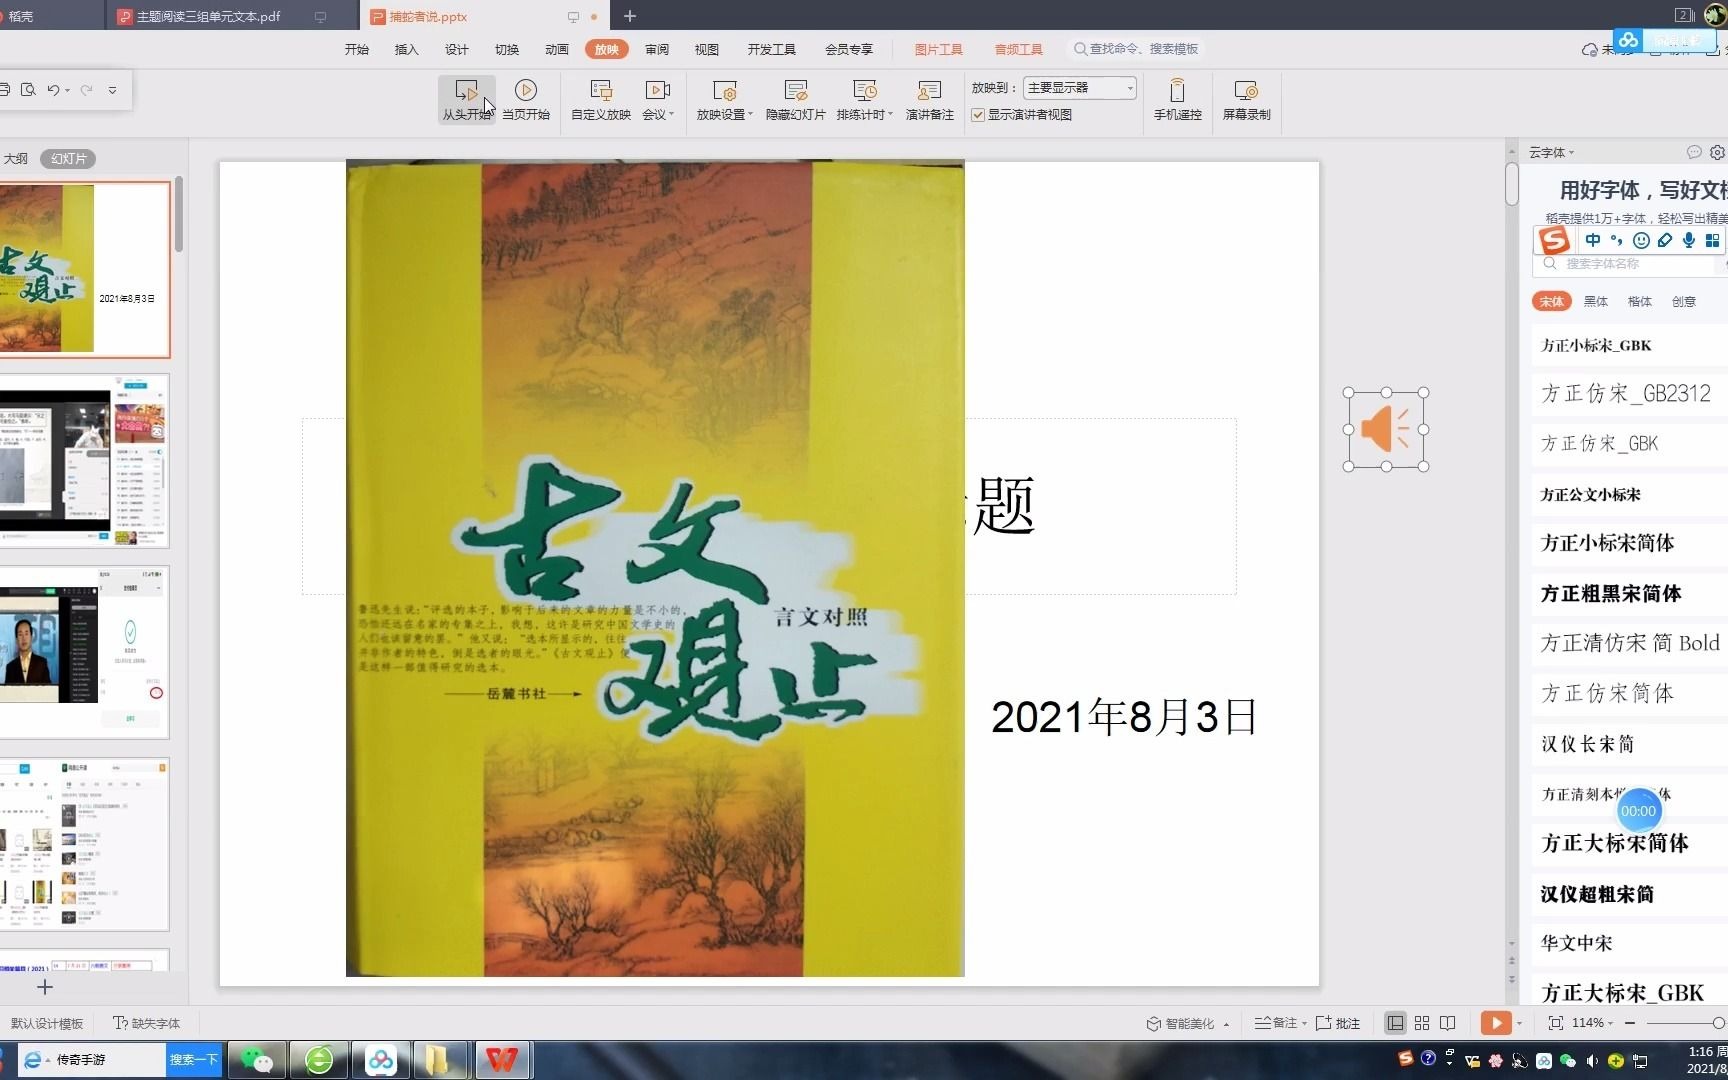This screenshot has height=1080, width=1728.
Task: Click the print preview icon in quick toolbar
Action: click(28, 90)
